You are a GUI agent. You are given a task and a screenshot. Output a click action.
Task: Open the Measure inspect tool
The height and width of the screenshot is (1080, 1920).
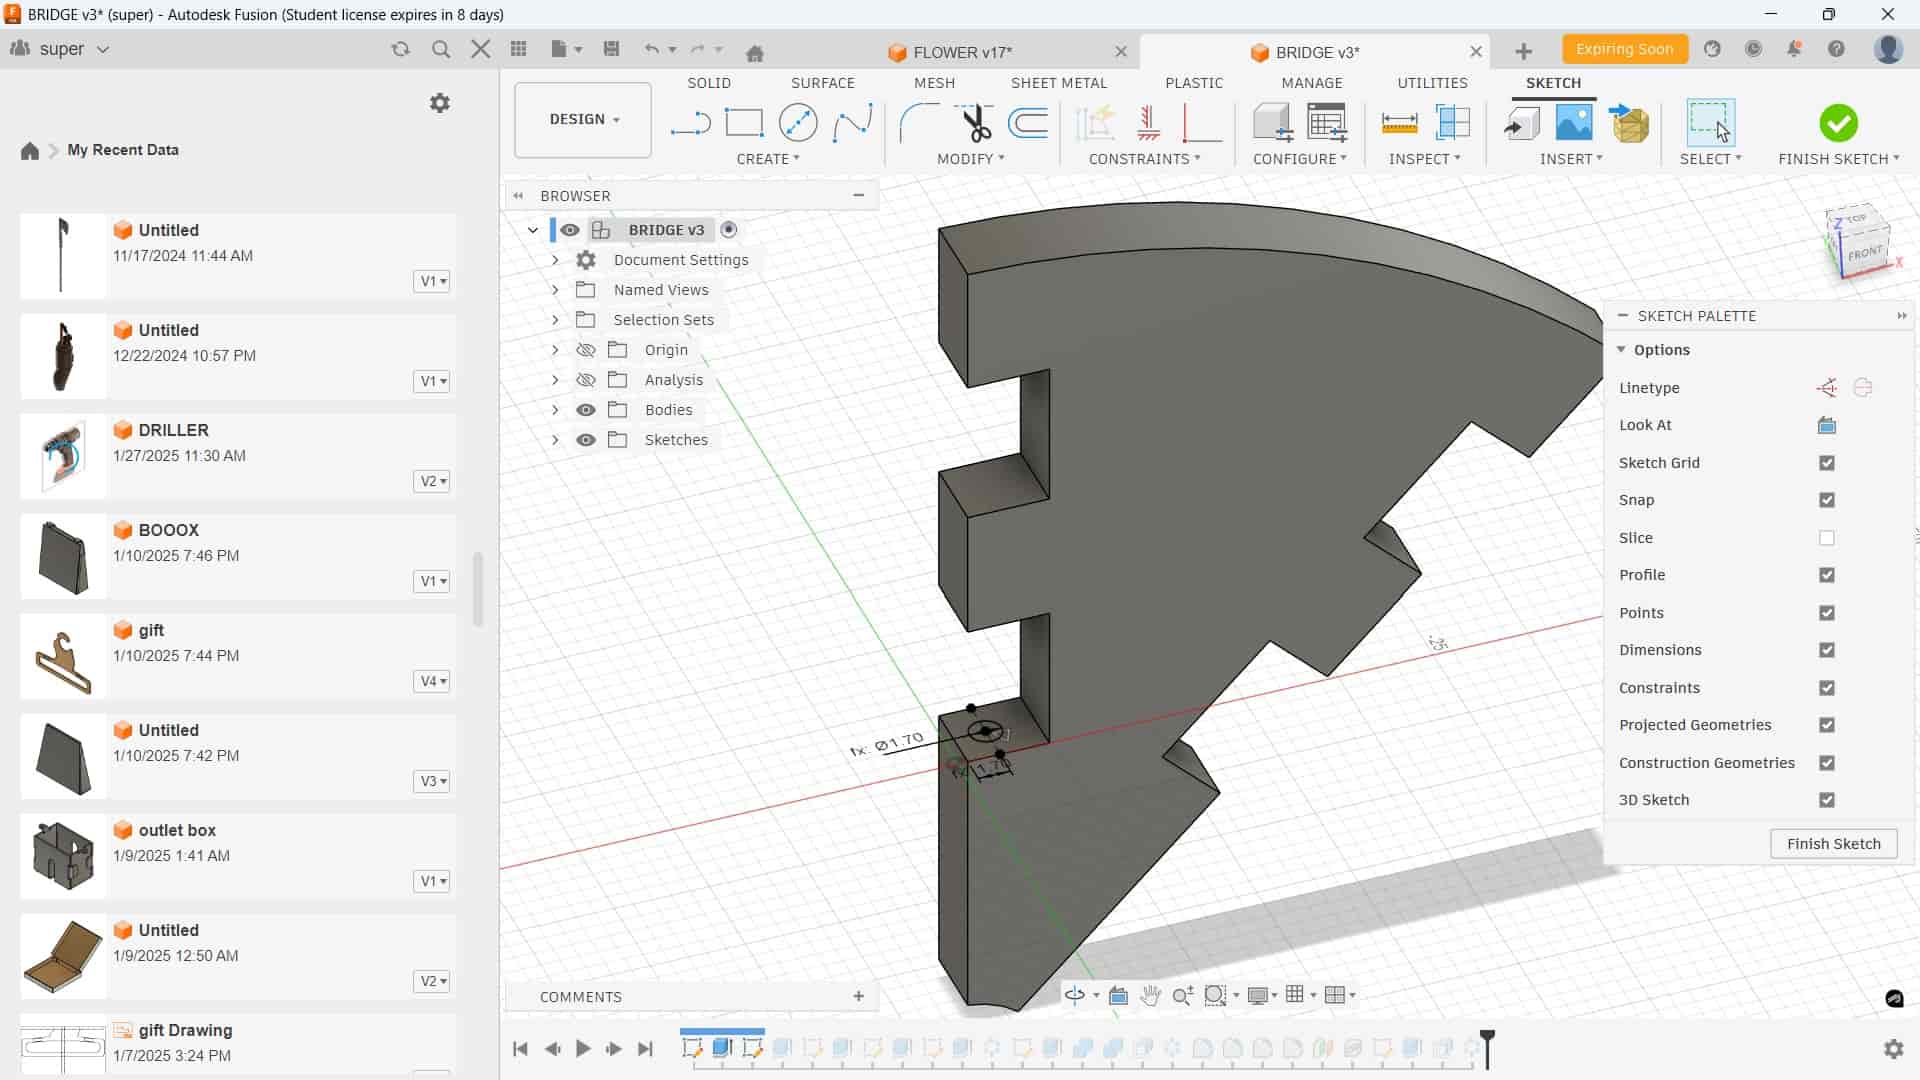point(1399,123)
